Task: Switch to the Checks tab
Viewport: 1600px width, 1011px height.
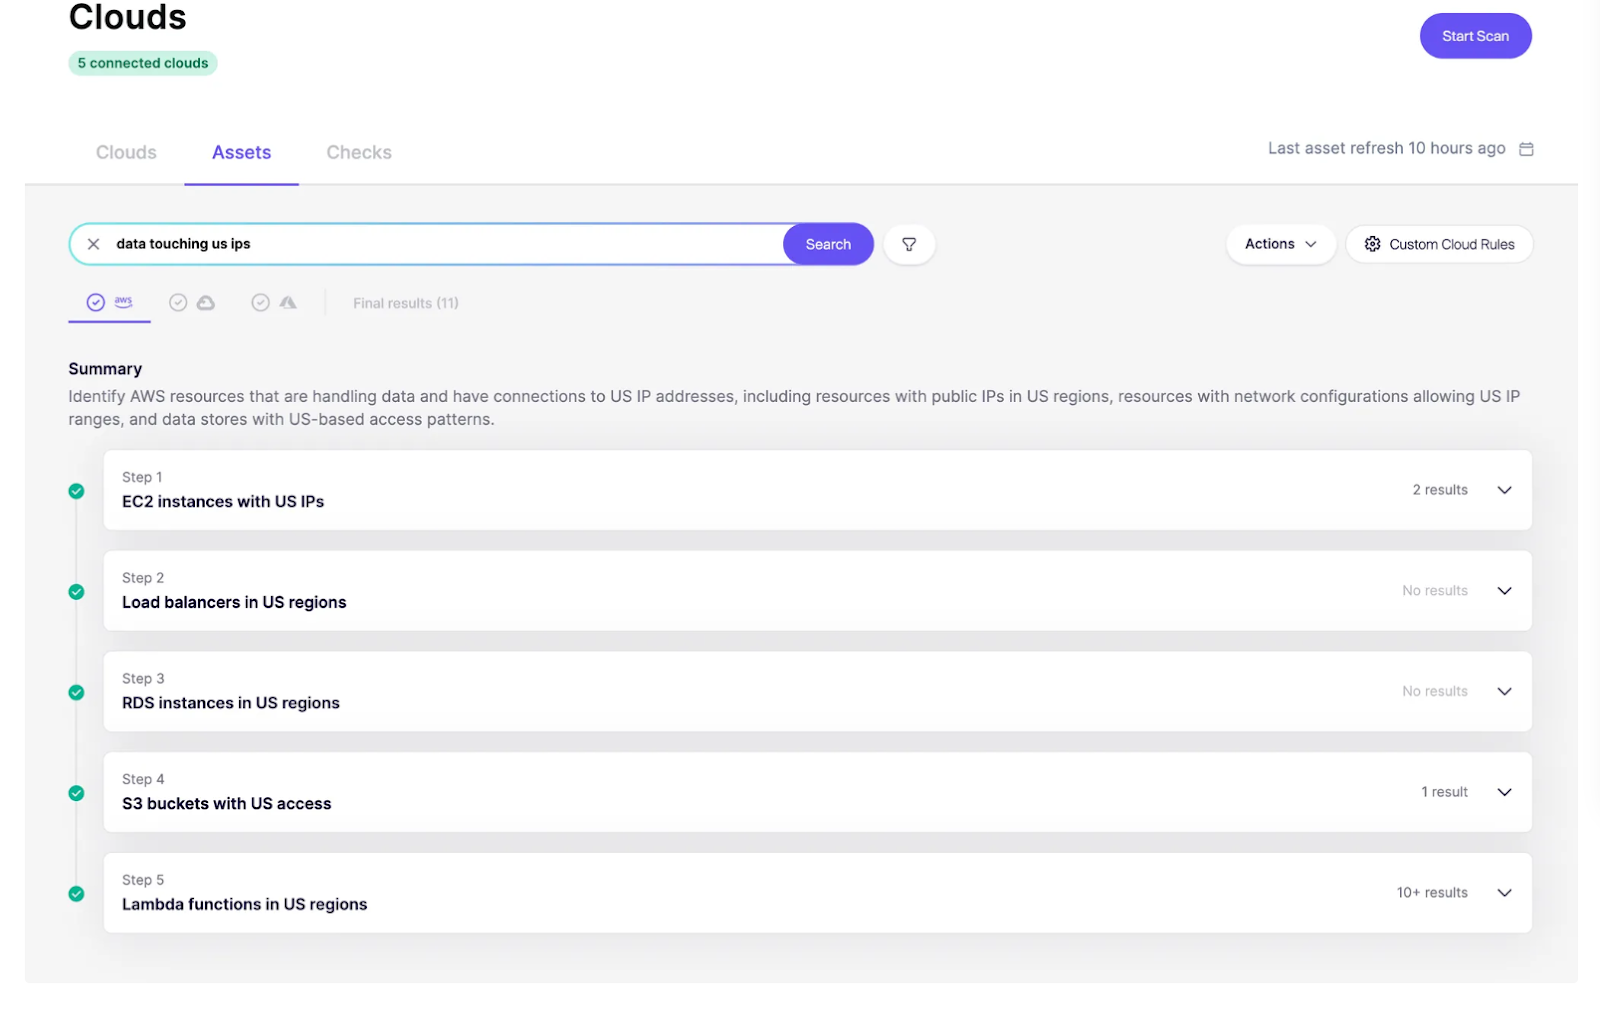Action: tap(359, 153)
